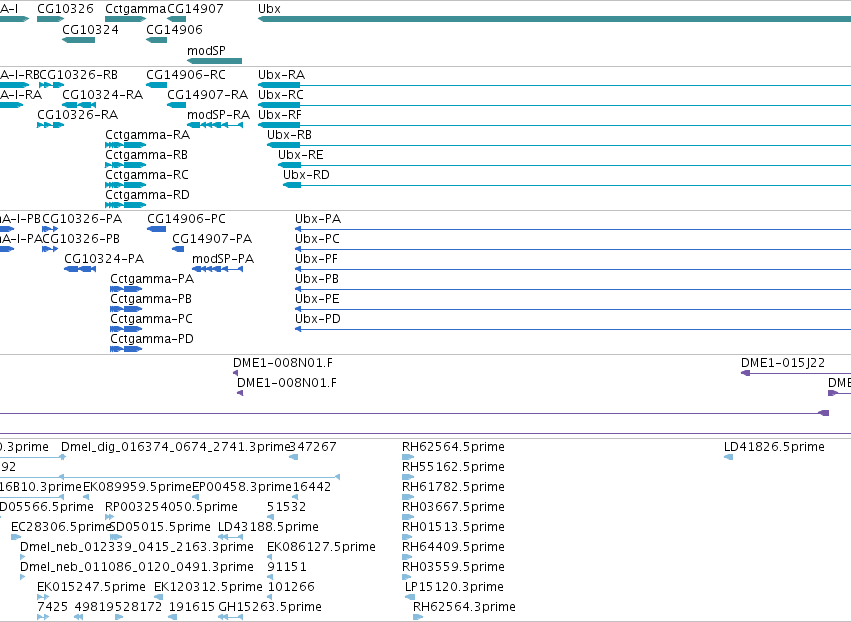Screen dimensions: 851x622
Task: Click the LP15120.3prime EST label
Action: tap(454, 588)
